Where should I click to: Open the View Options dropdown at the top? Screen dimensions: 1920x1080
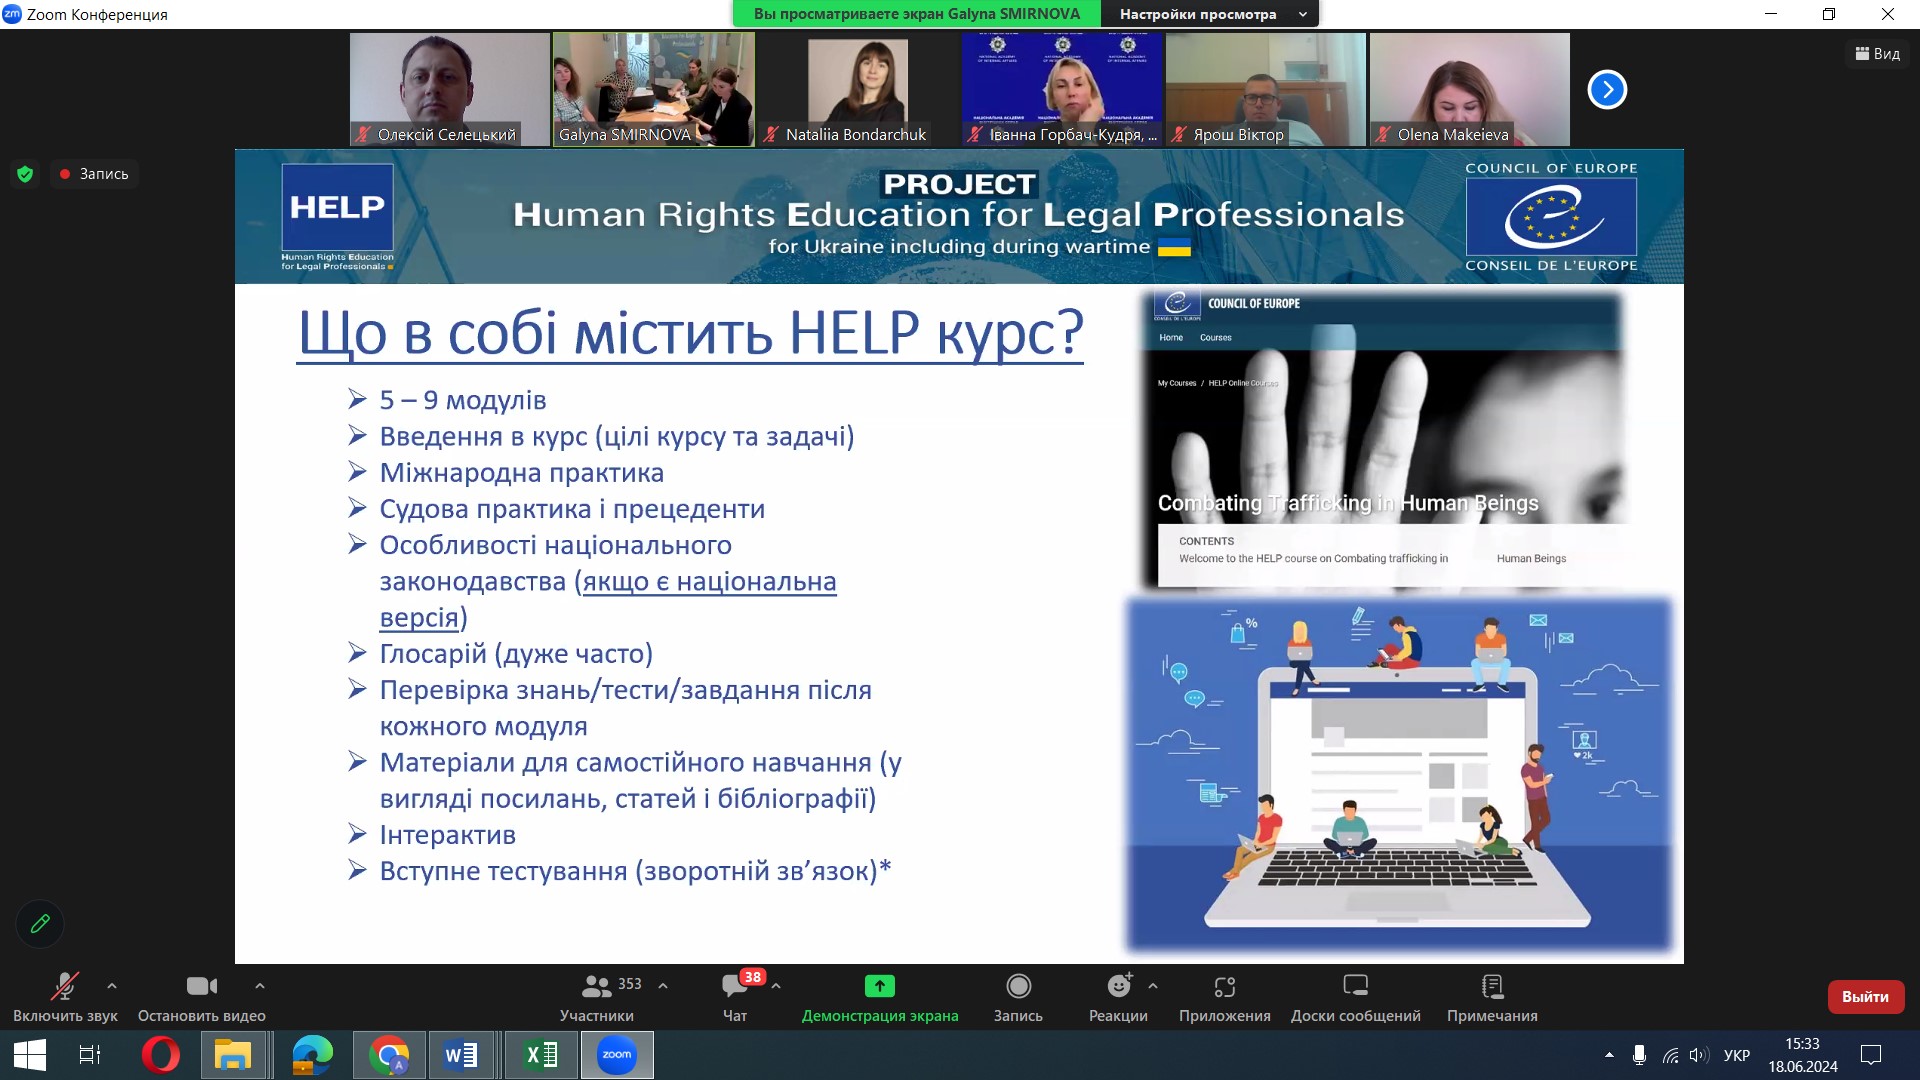click(x=1210, y=14)
